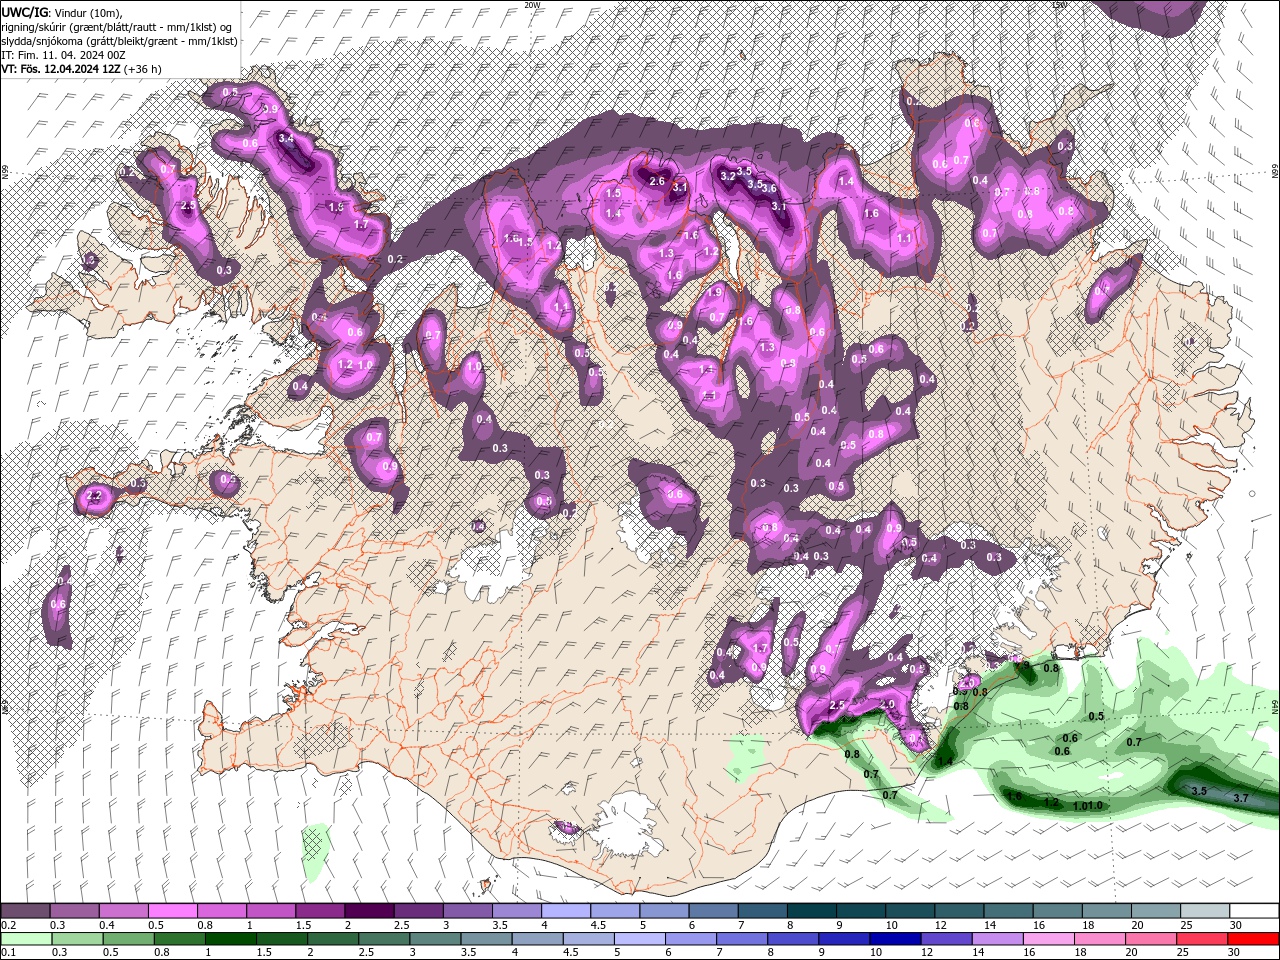1280x960 pixels.
Task: Click the '2.6' snowfall value on the map
Action: click(x=657, y=181)
